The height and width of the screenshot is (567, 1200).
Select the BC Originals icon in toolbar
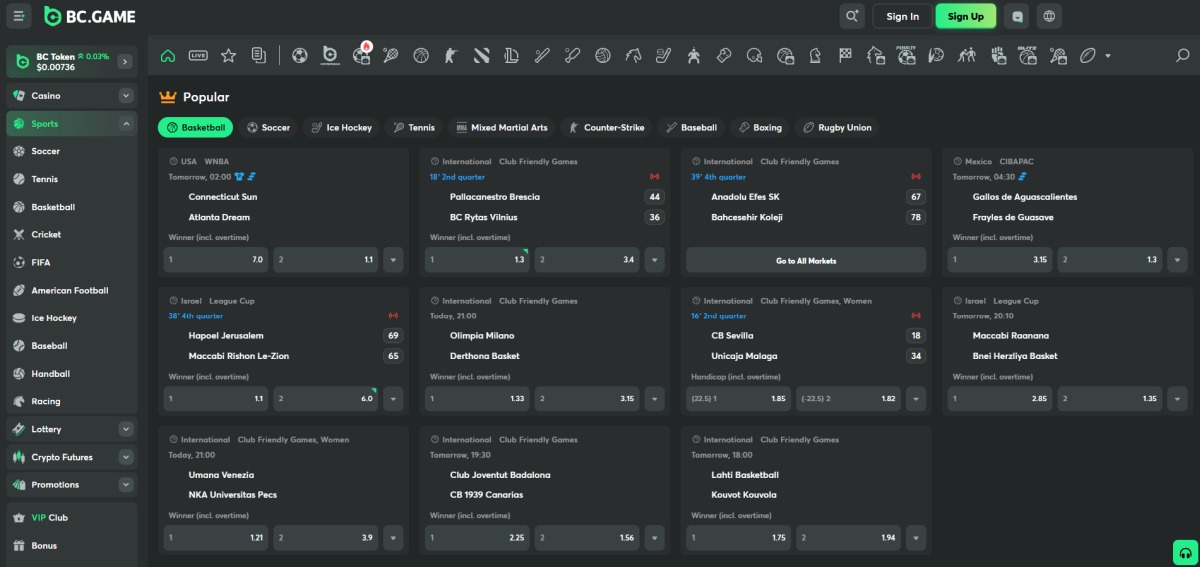coord(330,55)
